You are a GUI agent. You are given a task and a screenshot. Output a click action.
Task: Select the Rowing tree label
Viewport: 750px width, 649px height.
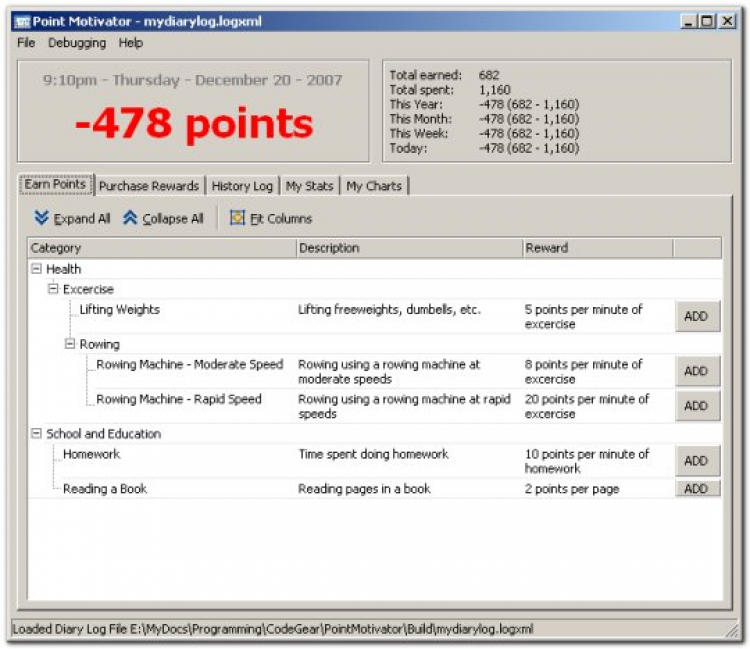click(99, 344)
